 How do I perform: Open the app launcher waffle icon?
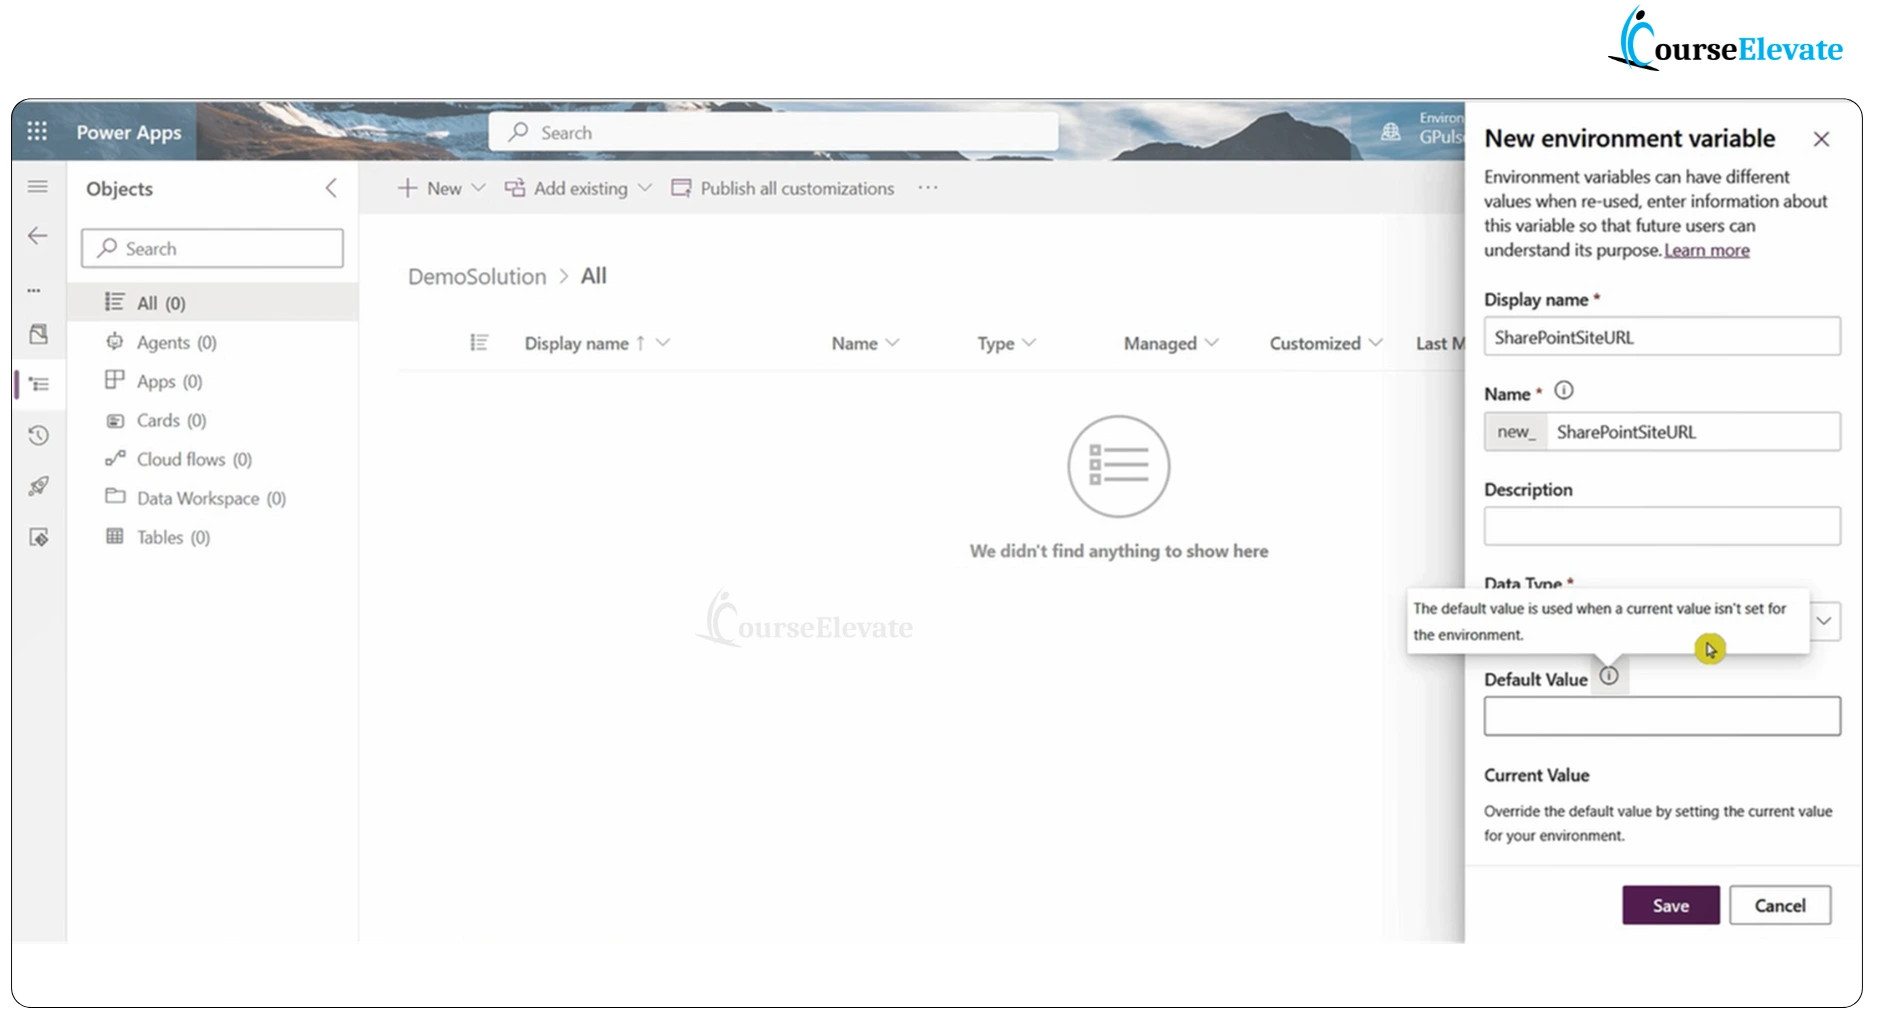coord(37,131)
